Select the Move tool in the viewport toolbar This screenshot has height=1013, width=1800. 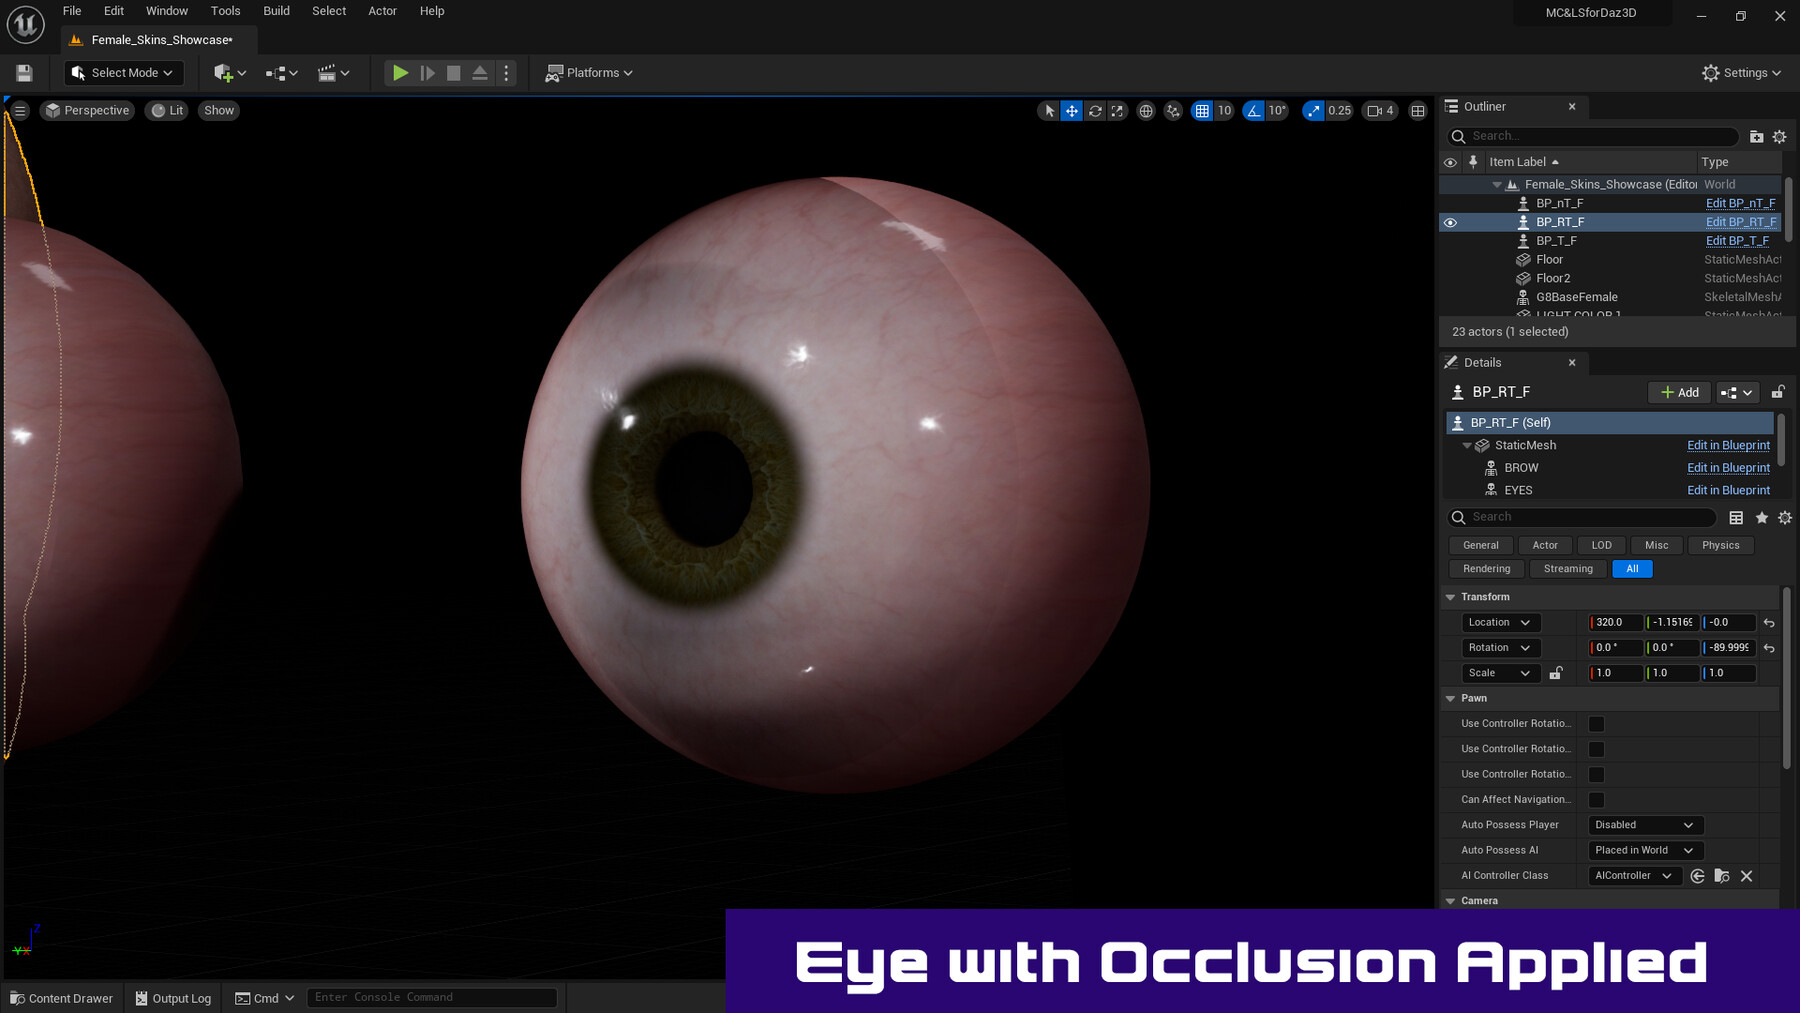click(1071, 110)
